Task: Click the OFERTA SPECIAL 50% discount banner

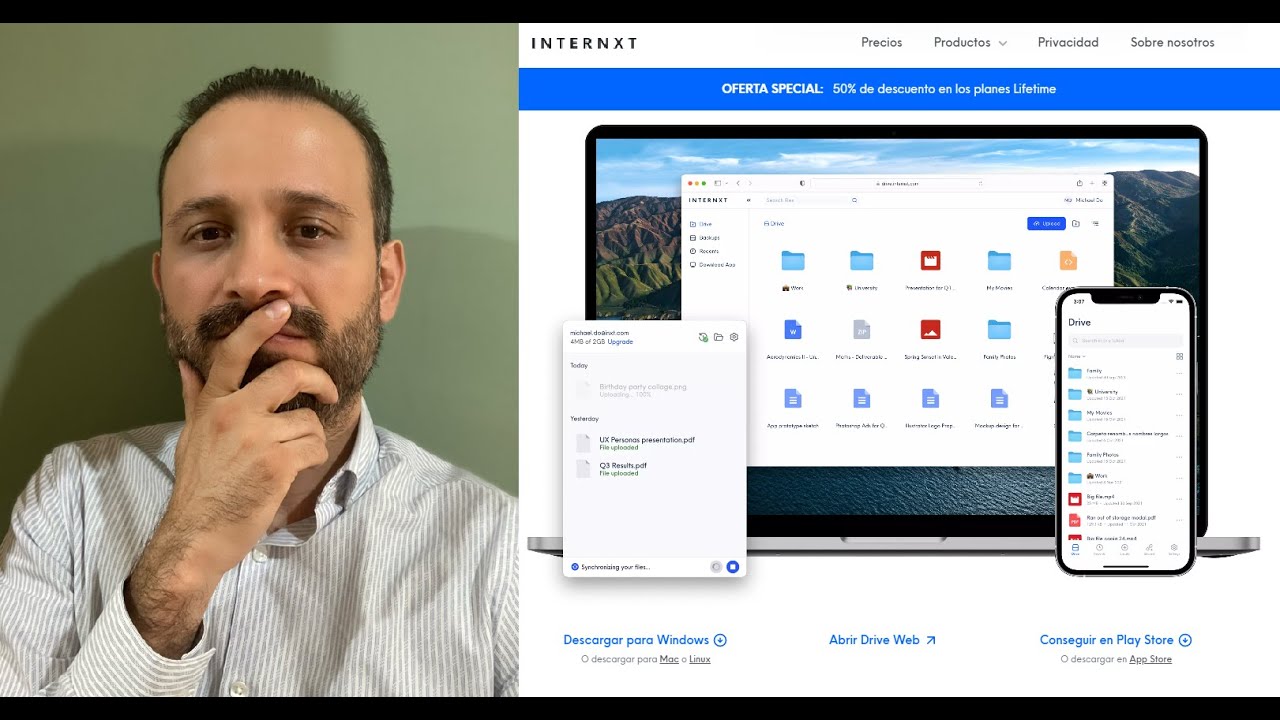Action: pos(899,89)
